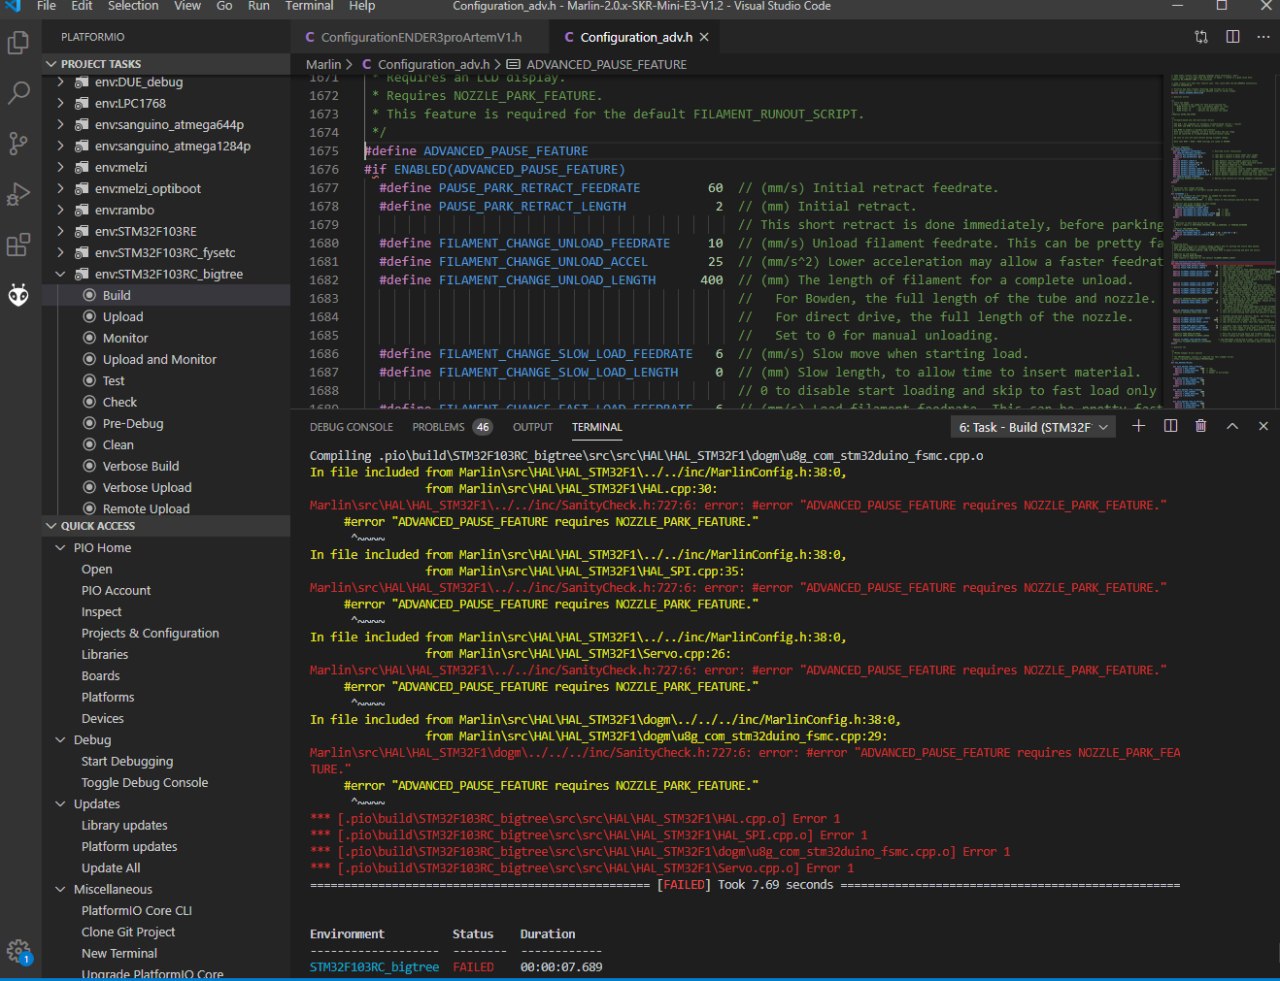Click line 1675 #define ADVANCED_PAUSE_FEATURE
This screenshot has width=1280, height=981.
pos(476,151)
